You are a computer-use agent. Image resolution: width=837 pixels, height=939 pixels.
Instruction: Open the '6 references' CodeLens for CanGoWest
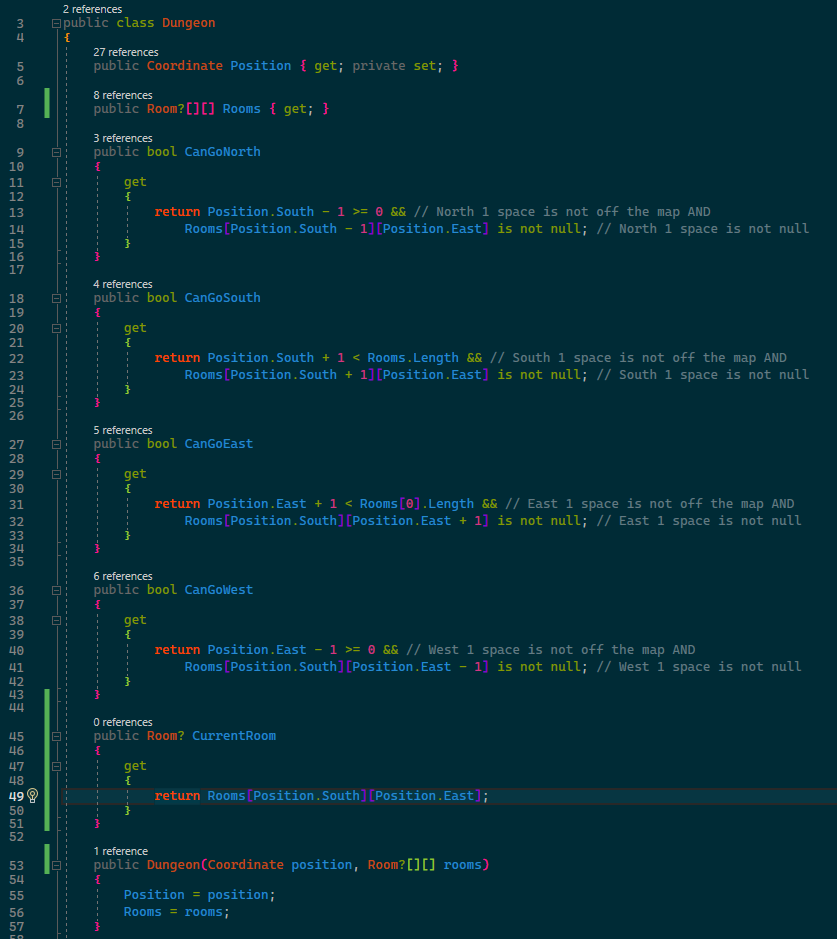tap(123, 577)
